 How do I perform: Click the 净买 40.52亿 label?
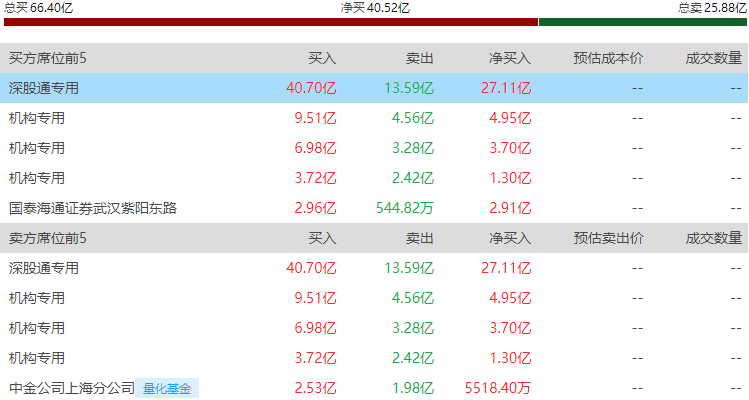click(x=374, y=7)
